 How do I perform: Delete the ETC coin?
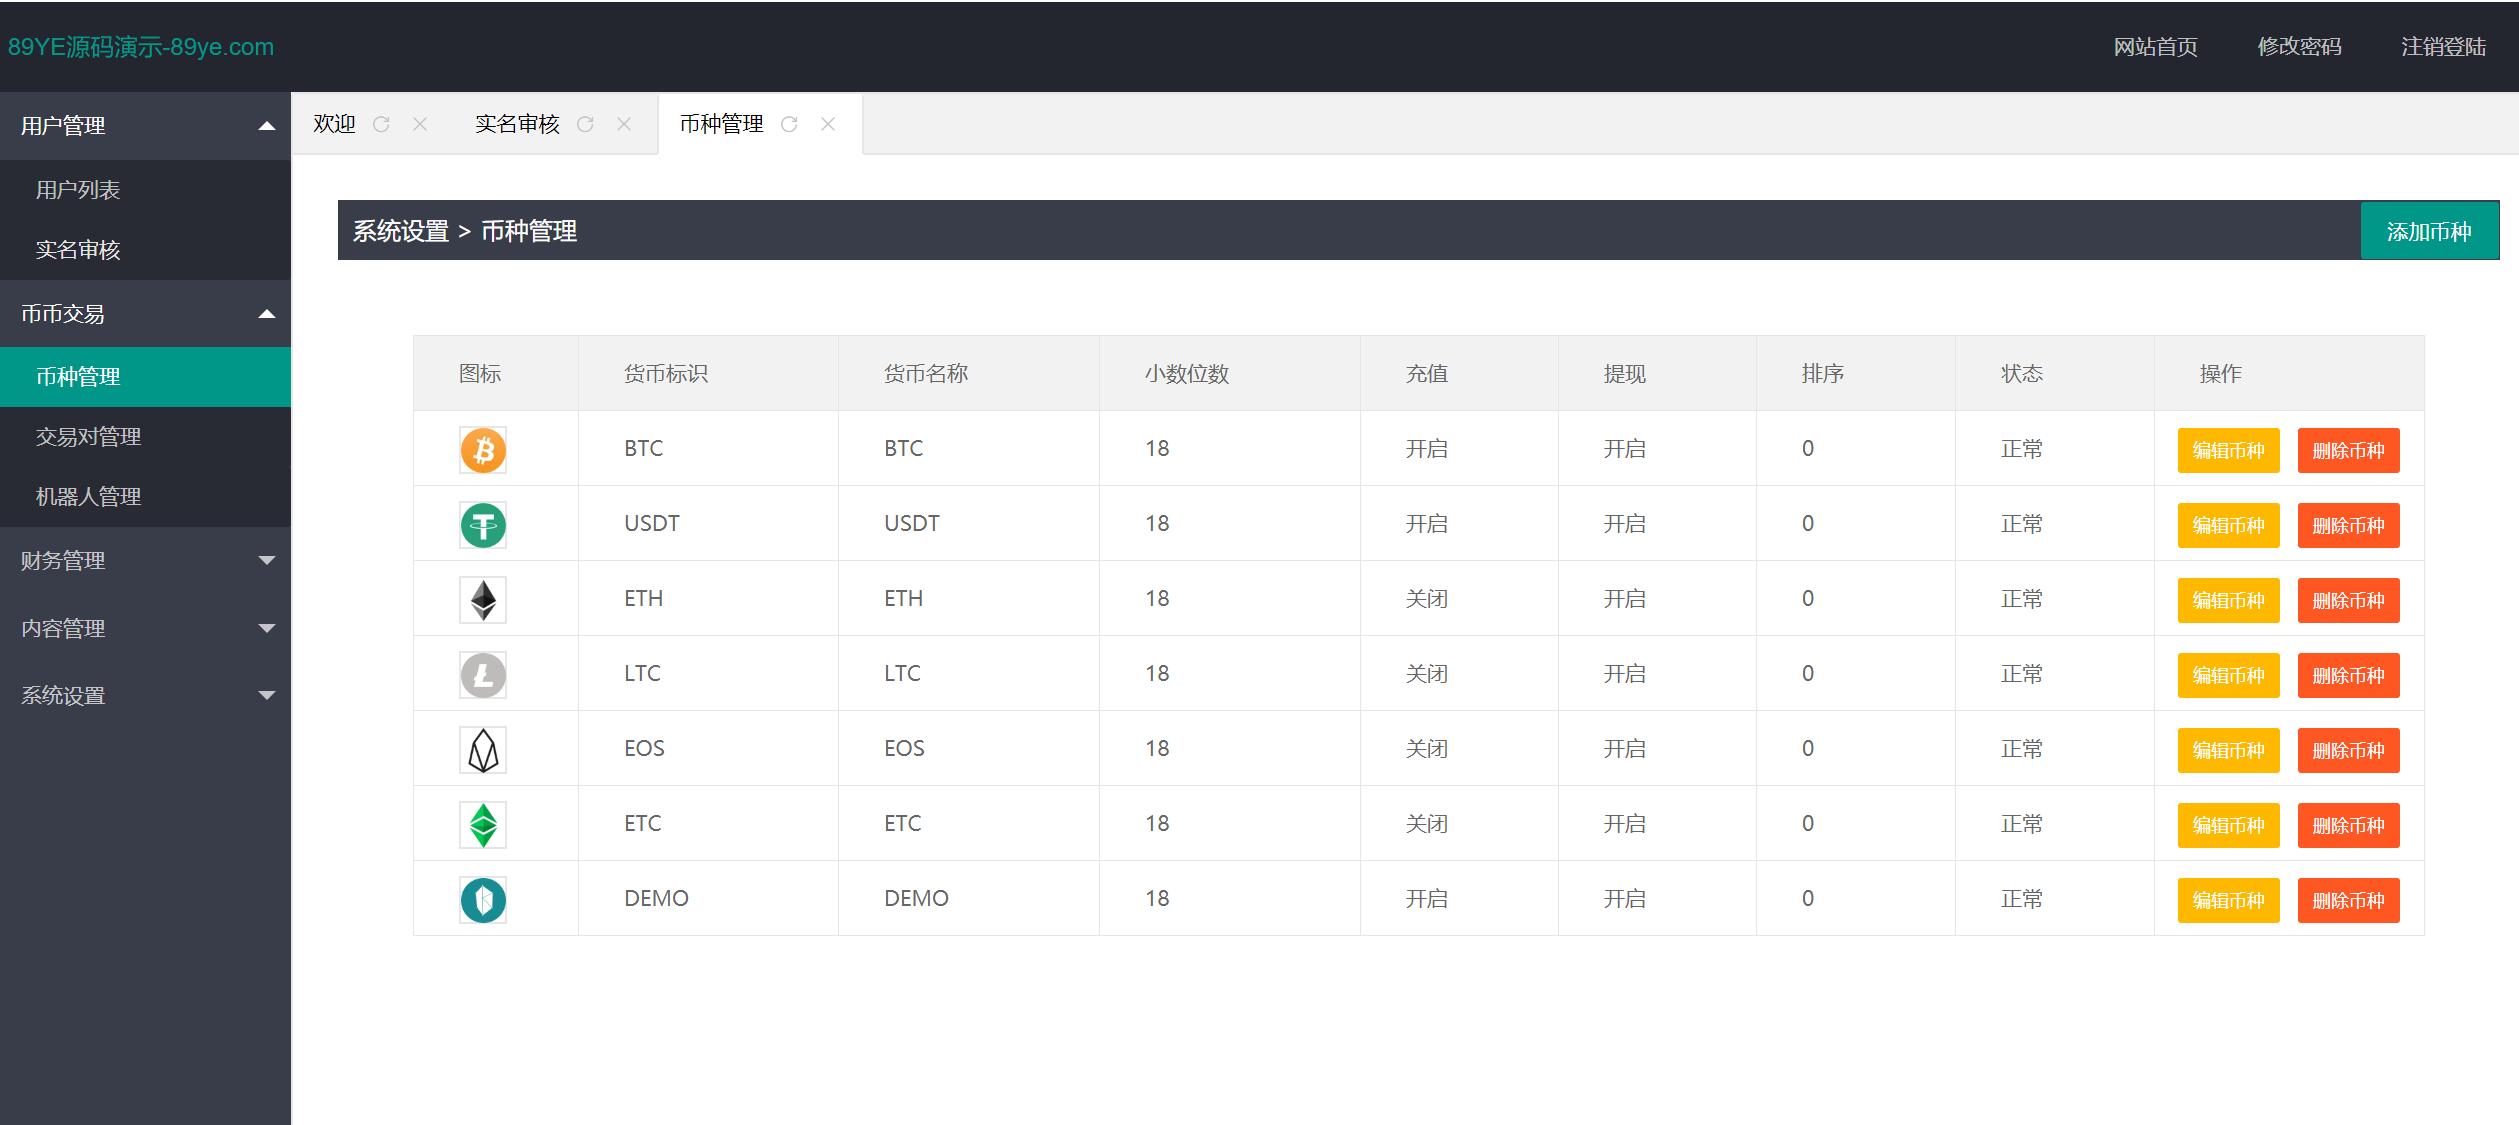[x=2348, y=825]
